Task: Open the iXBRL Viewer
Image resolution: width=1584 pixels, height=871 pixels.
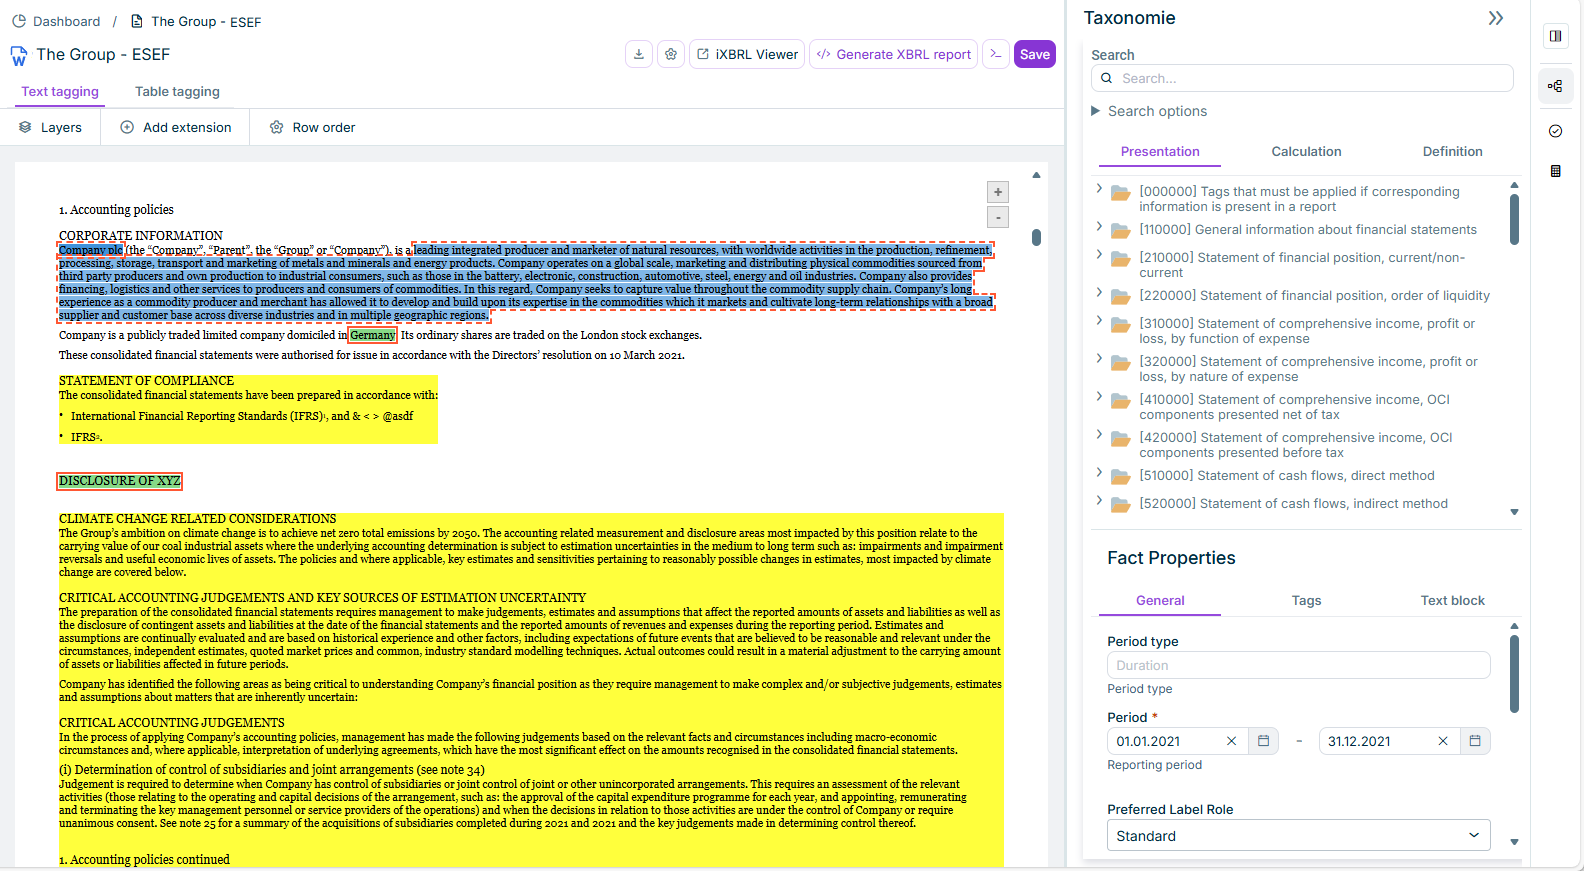Action: click(x=747, y=54)
